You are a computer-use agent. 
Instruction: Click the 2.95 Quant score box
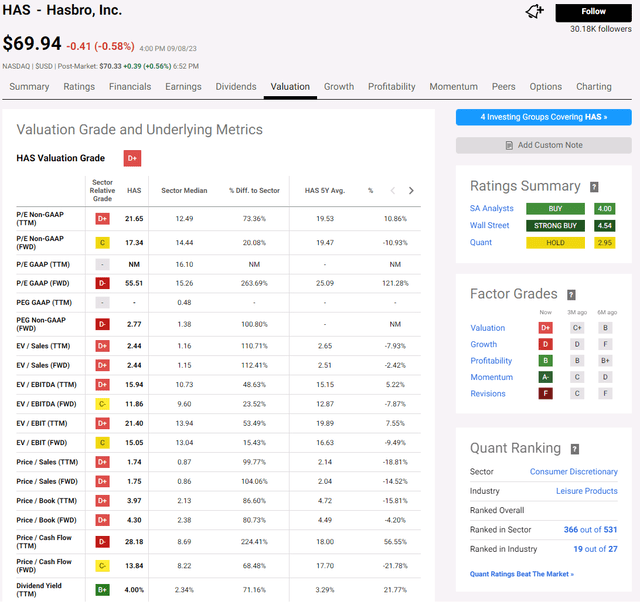(x=604, y=243)
